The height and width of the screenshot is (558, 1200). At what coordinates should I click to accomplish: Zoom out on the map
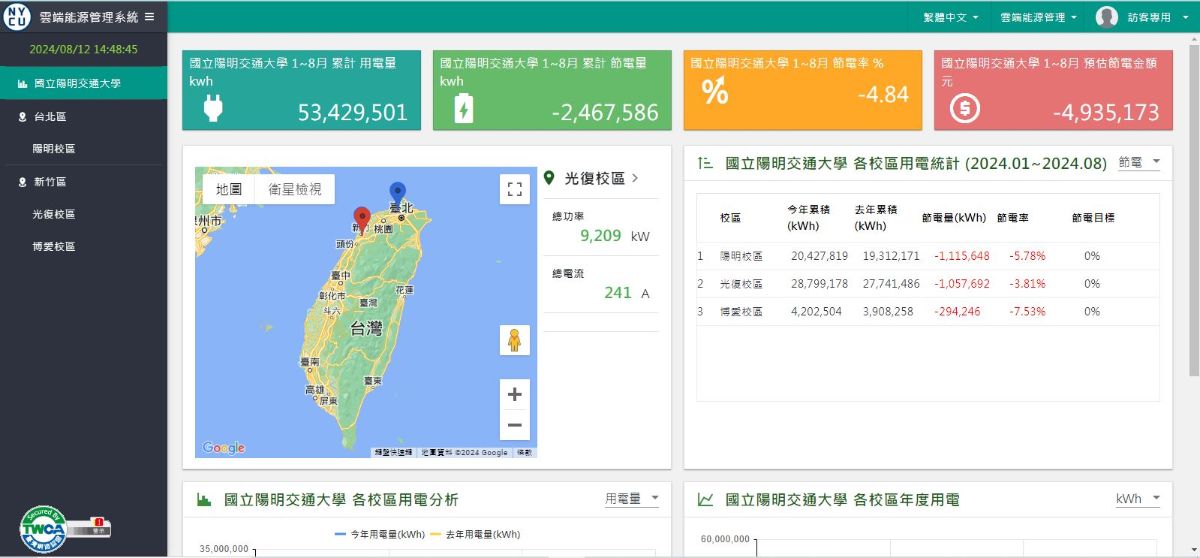tap(514, 425)
